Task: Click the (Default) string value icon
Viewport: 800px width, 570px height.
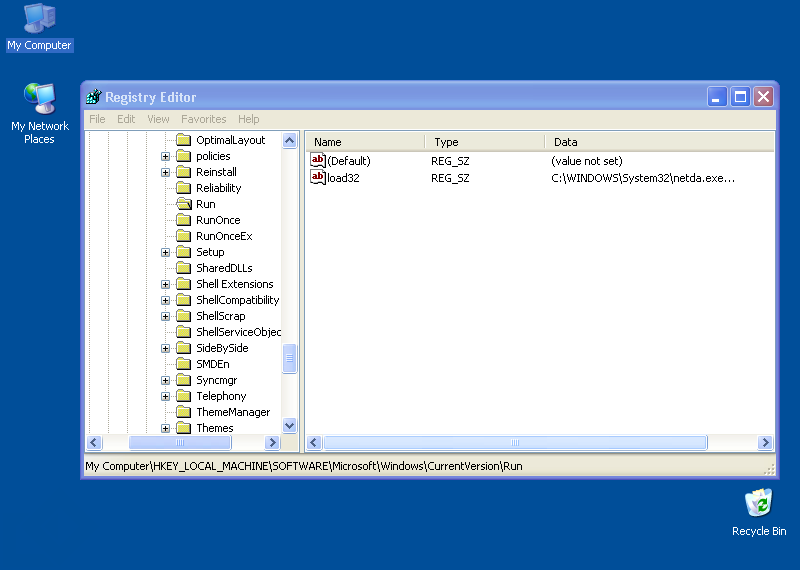Action: 318,161
